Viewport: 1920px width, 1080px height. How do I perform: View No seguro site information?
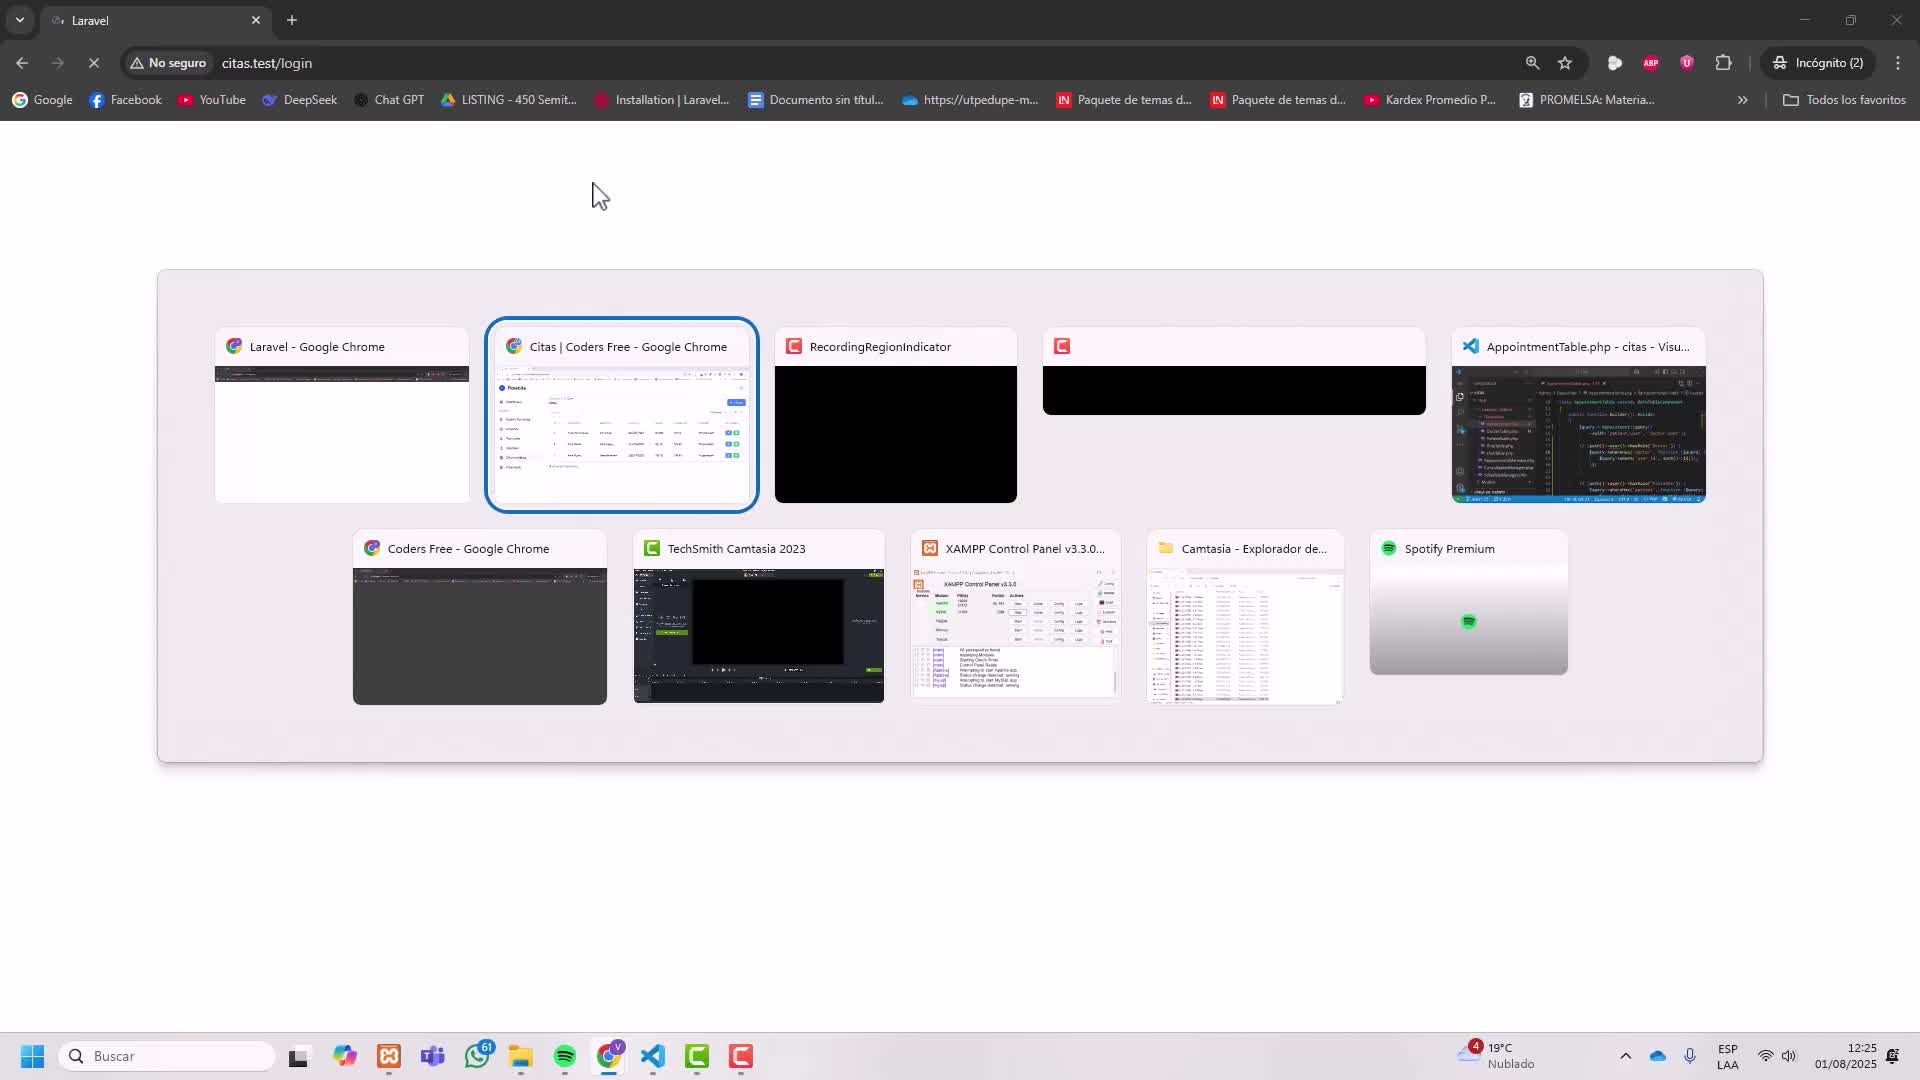[x=168, y=63]
